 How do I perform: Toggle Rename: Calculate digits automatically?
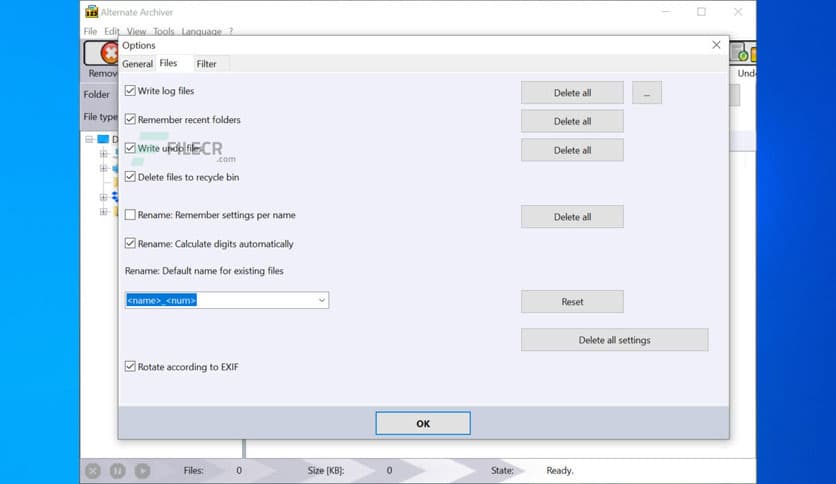(x=130, y=244)
